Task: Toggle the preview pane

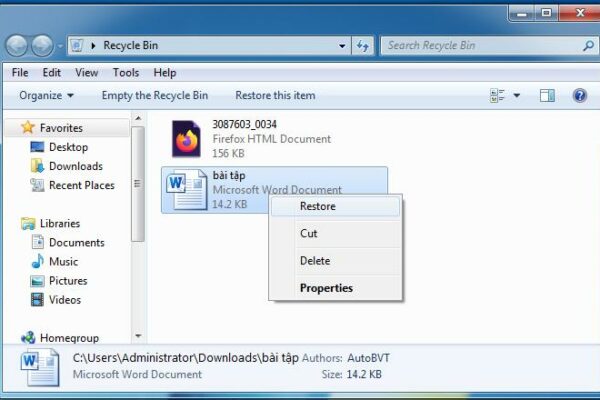Action: click(x=547, y=95)
